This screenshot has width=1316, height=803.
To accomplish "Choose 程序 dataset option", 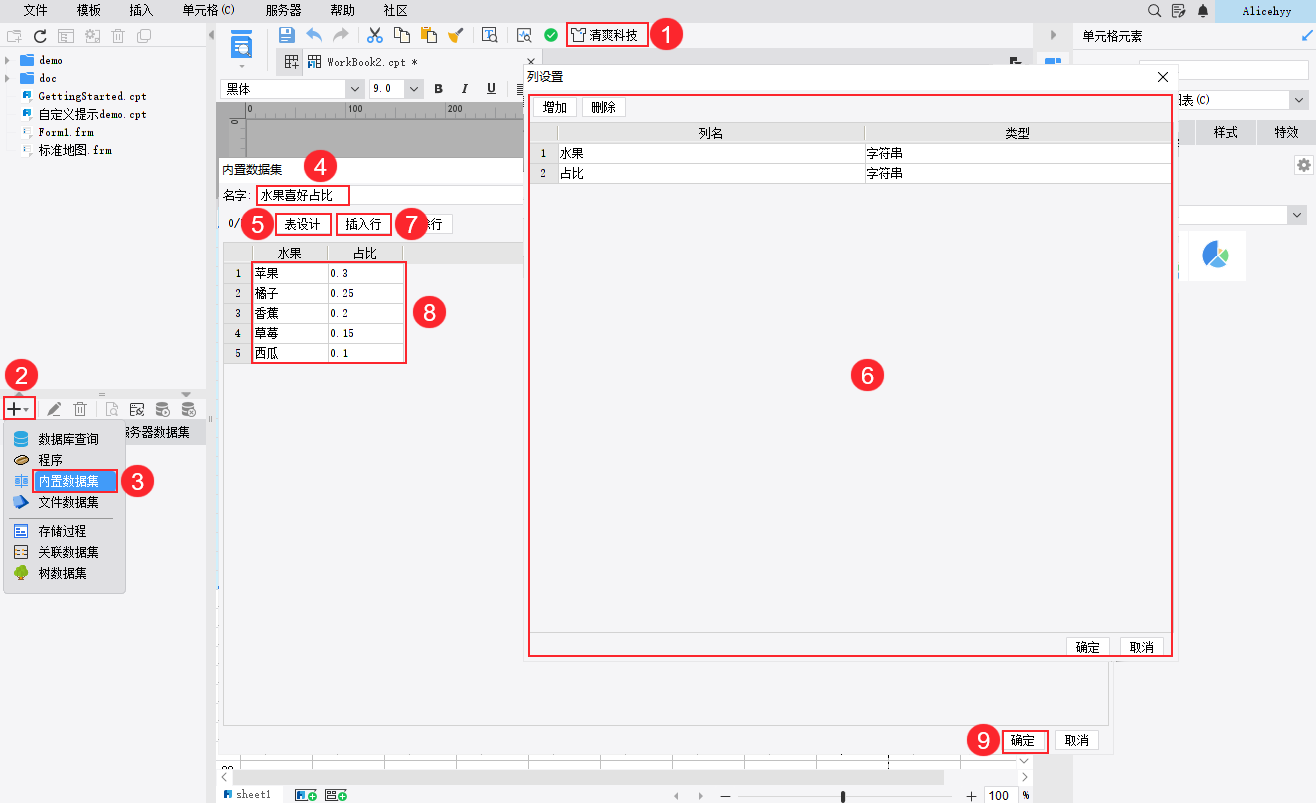I will point(65,460).
